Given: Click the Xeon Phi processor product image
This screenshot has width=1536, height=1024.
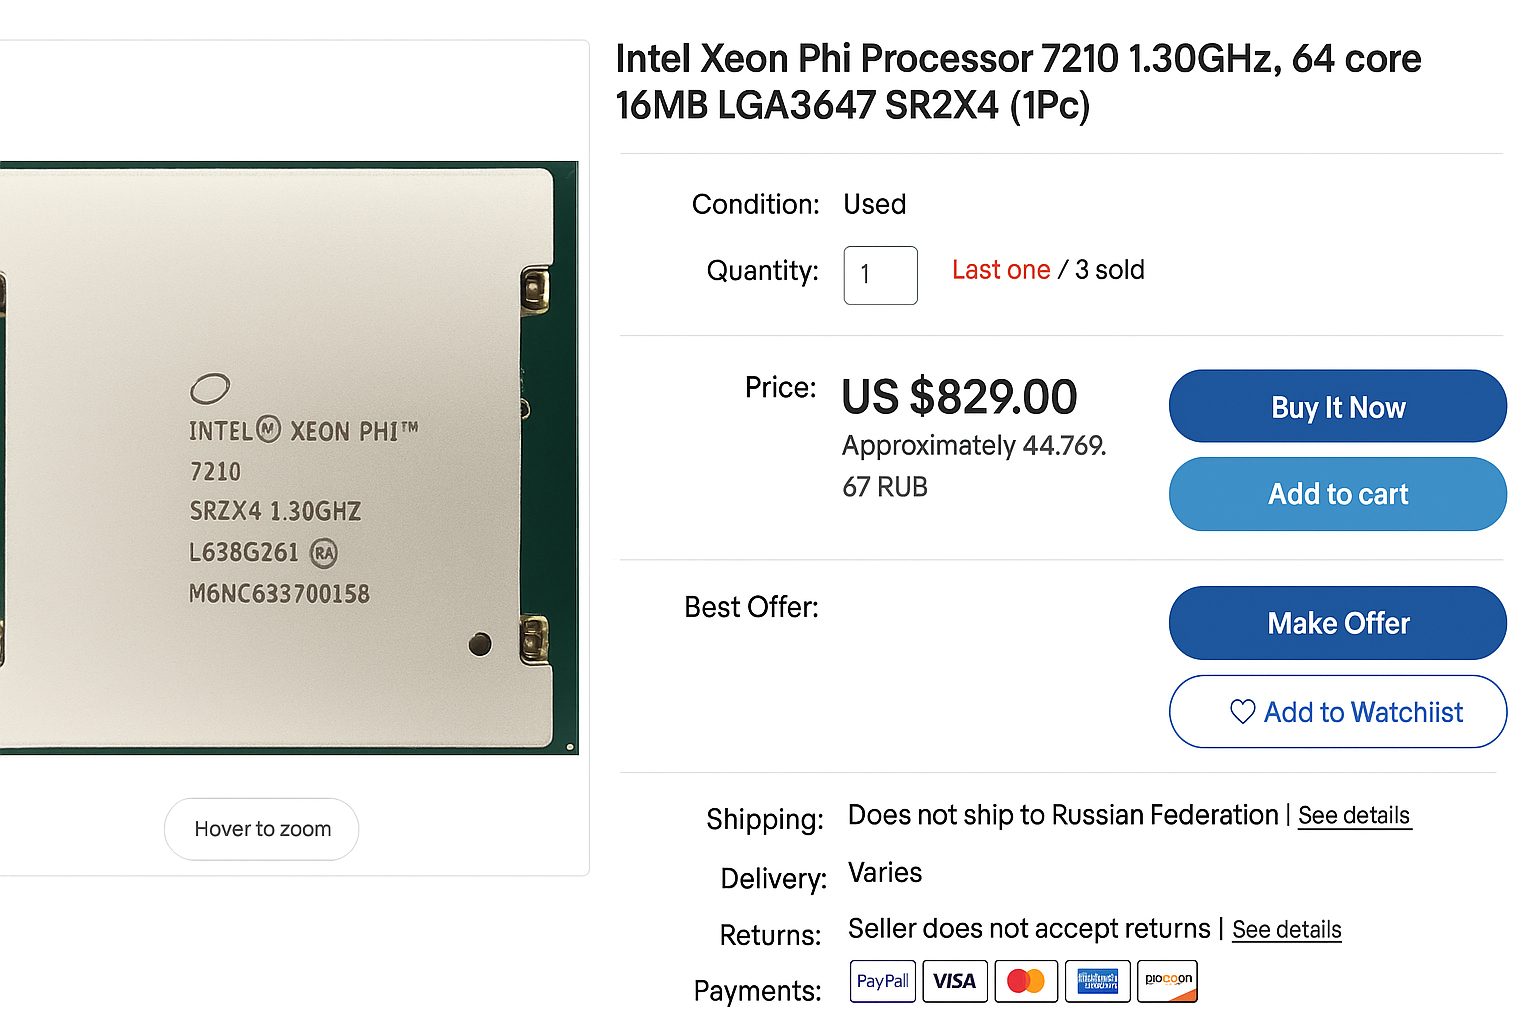Looking at the screenshot, I should pos(289,457).
